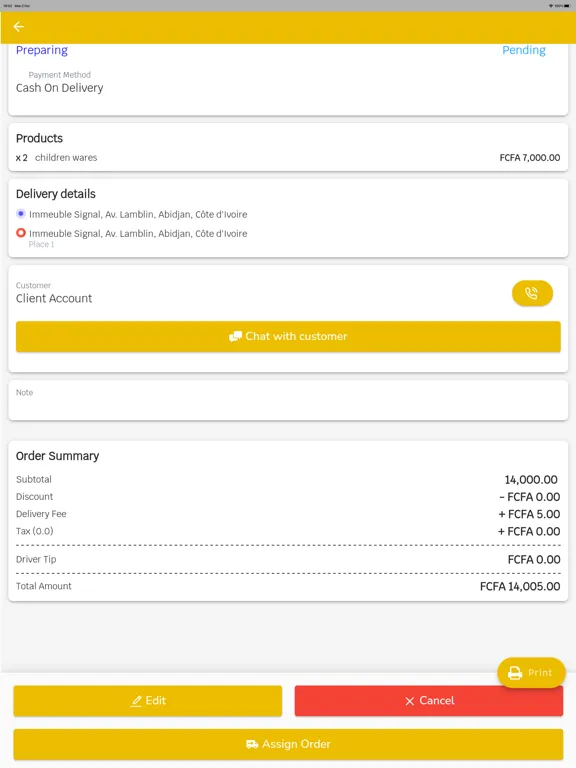This screenshot has height=768, width=576.
Task: Select the blue pickup location marker
Action: tap(21, 214)
